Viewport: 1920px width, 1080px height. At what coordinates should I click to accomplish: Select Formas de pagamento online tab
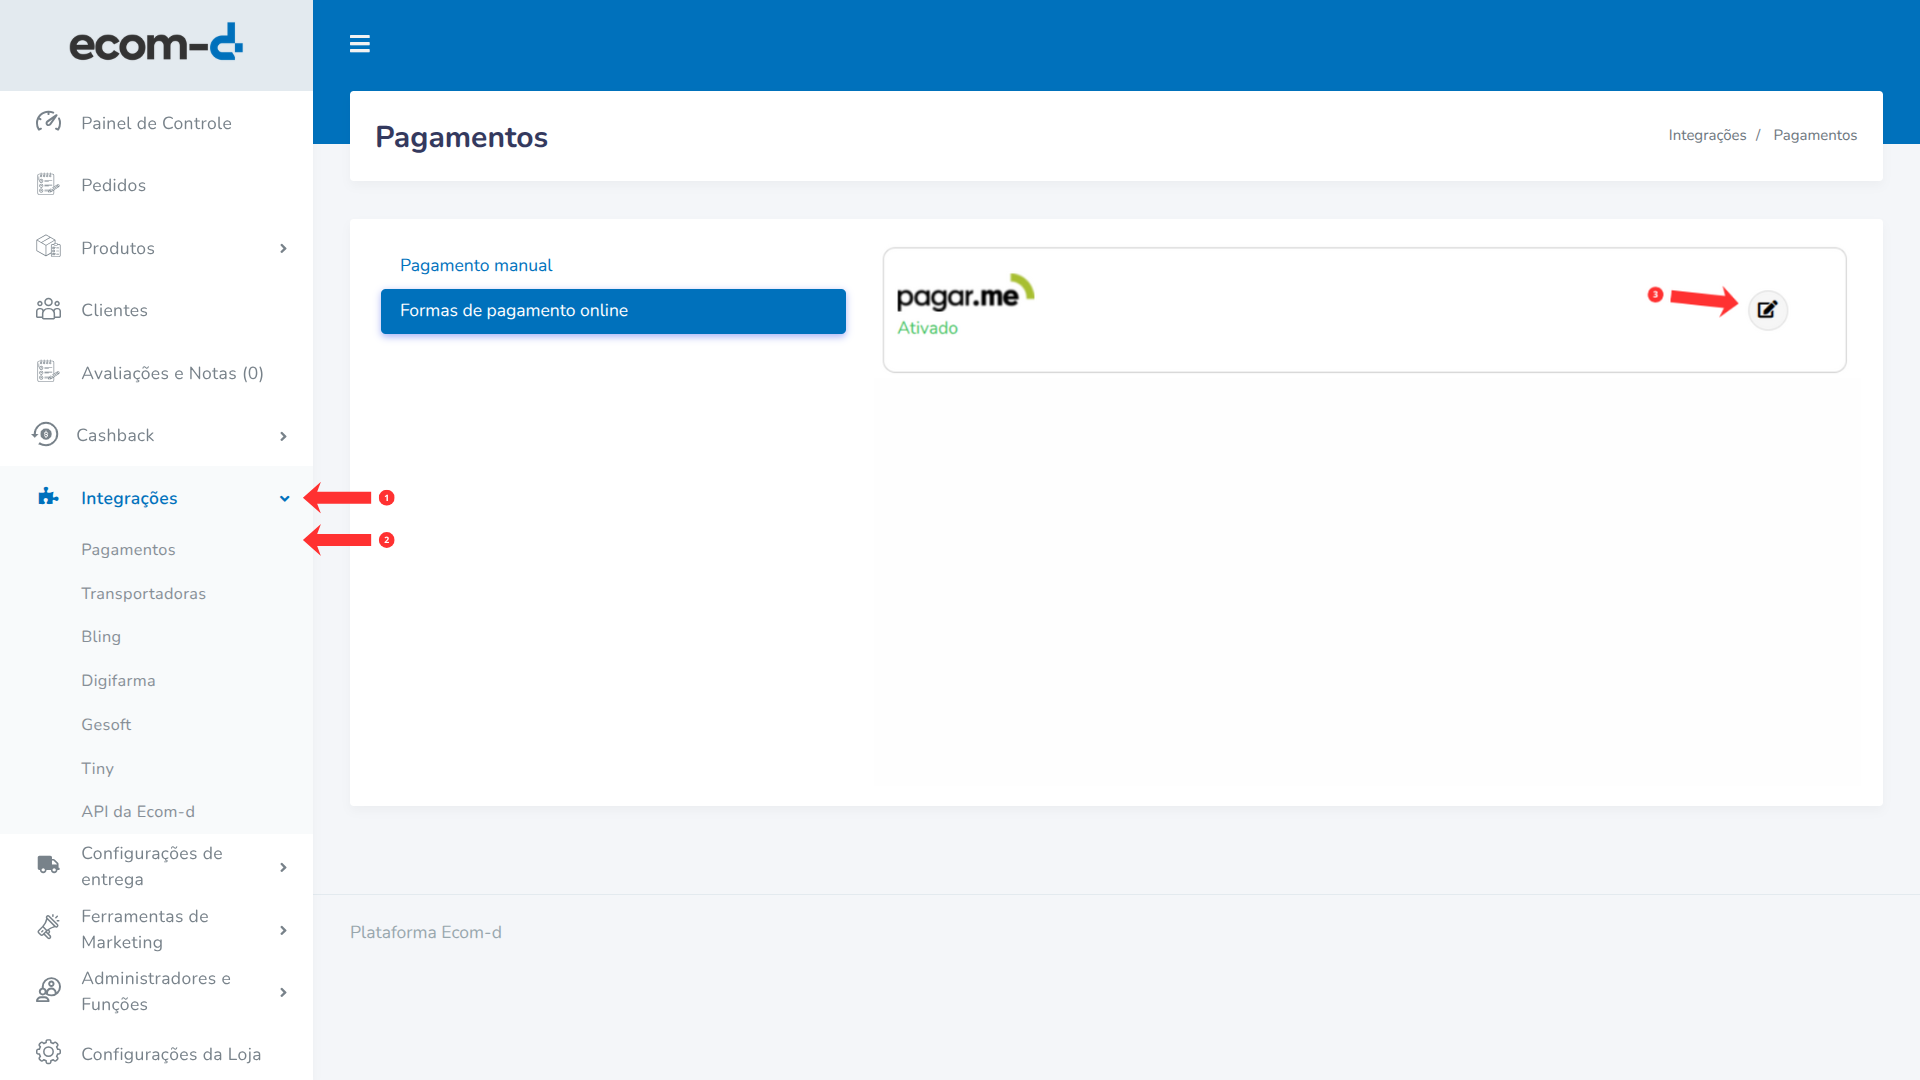613,311
